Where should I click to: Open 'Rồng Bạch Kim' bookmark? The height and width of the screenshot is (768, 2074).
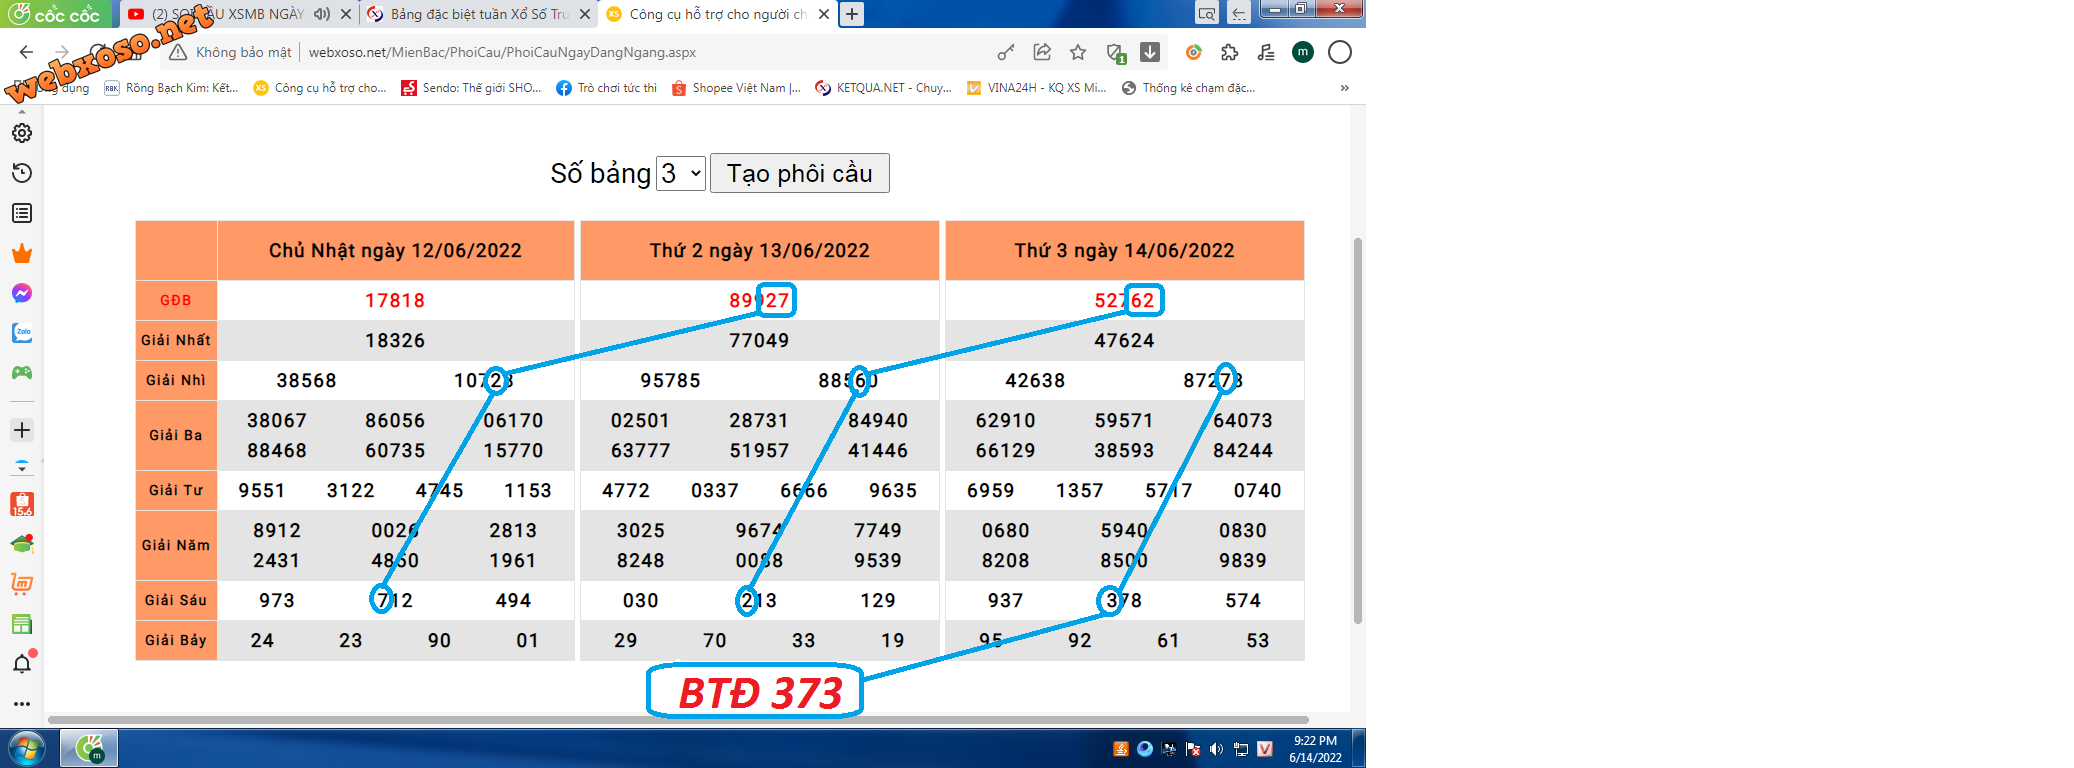click(171, 88)
